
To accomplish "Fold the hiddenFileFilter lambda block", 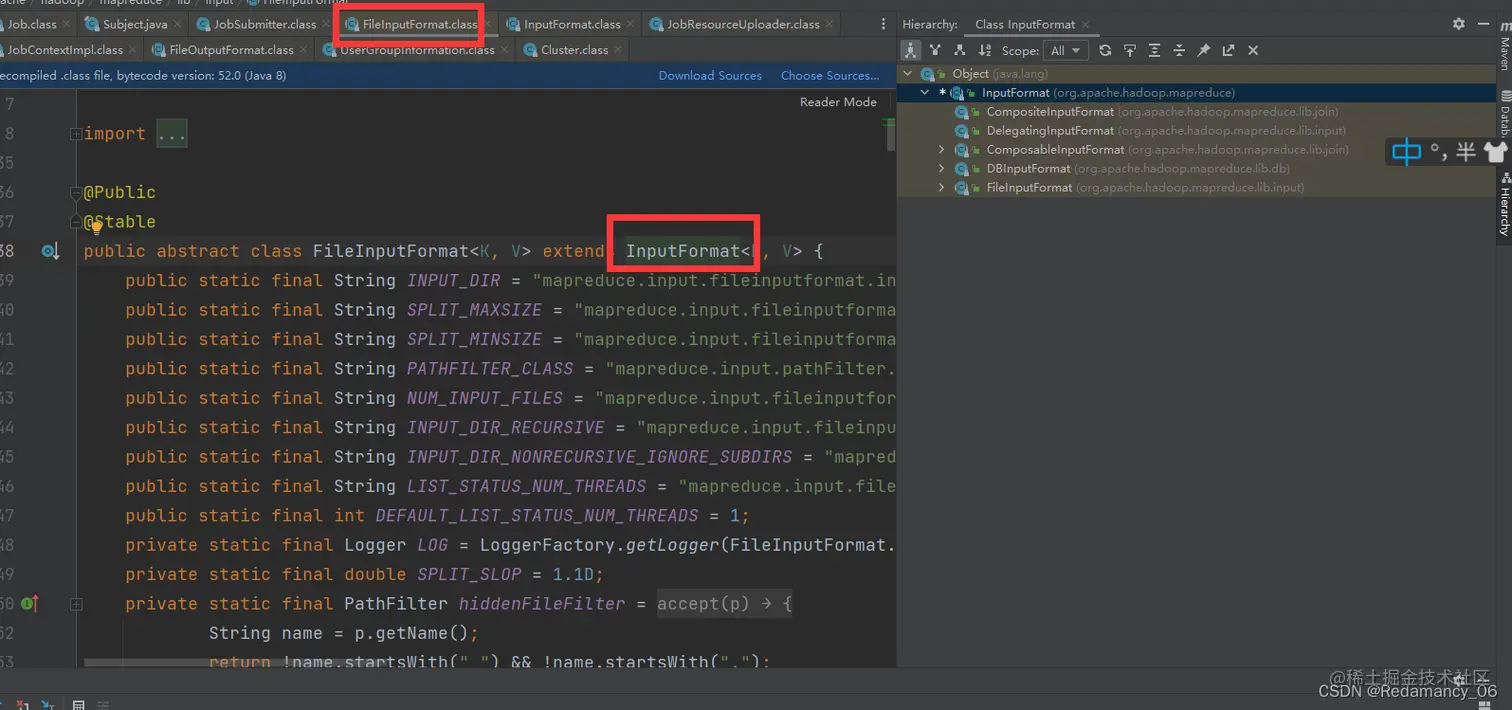I will (x=76, y=604).
